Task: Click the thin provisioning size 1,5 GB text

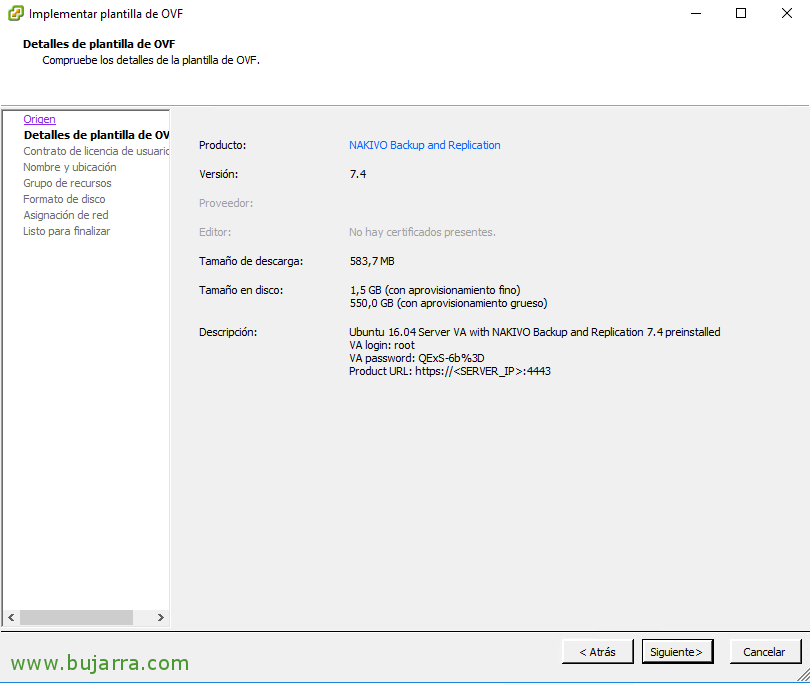Action: [x=435, y=290]
